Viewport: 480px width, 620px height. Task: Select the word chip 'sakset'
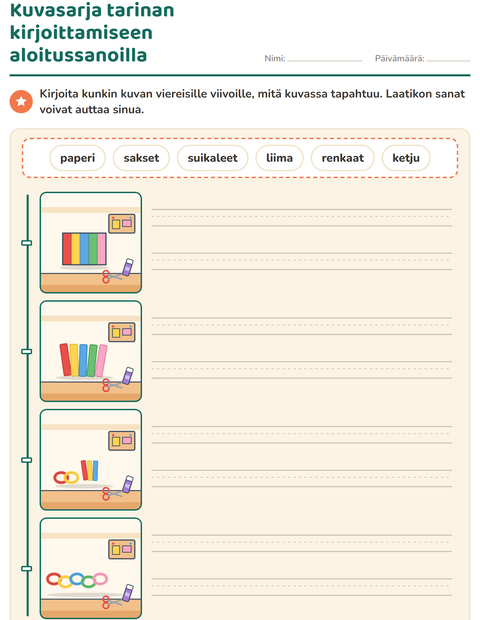coord(141,158)
